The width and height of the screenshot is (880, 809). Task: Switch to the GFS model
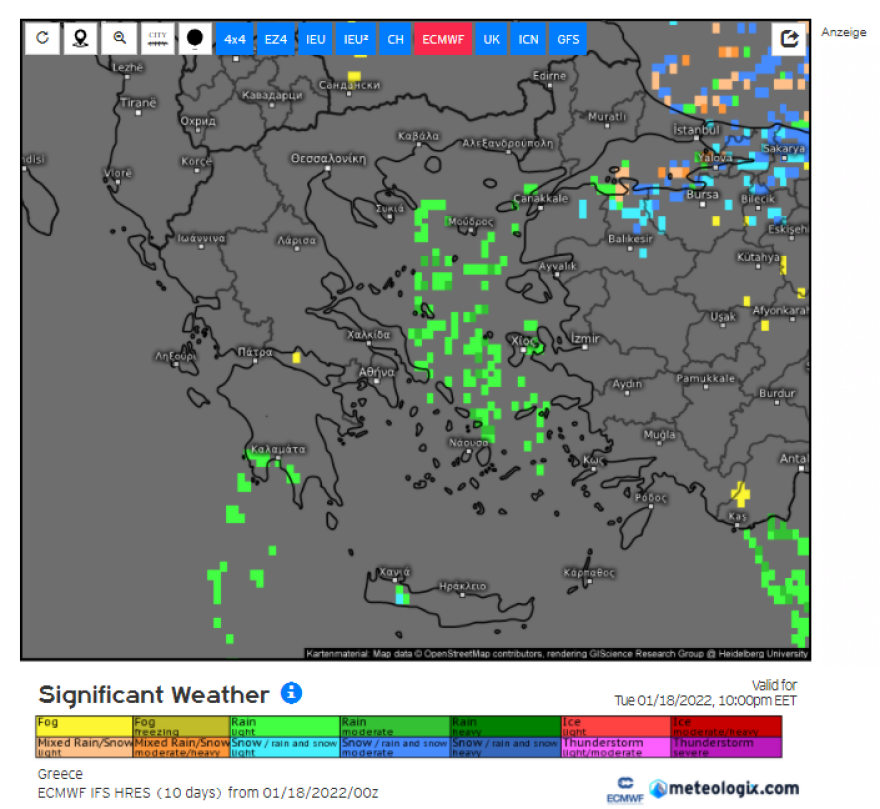[x=568, y=39]
